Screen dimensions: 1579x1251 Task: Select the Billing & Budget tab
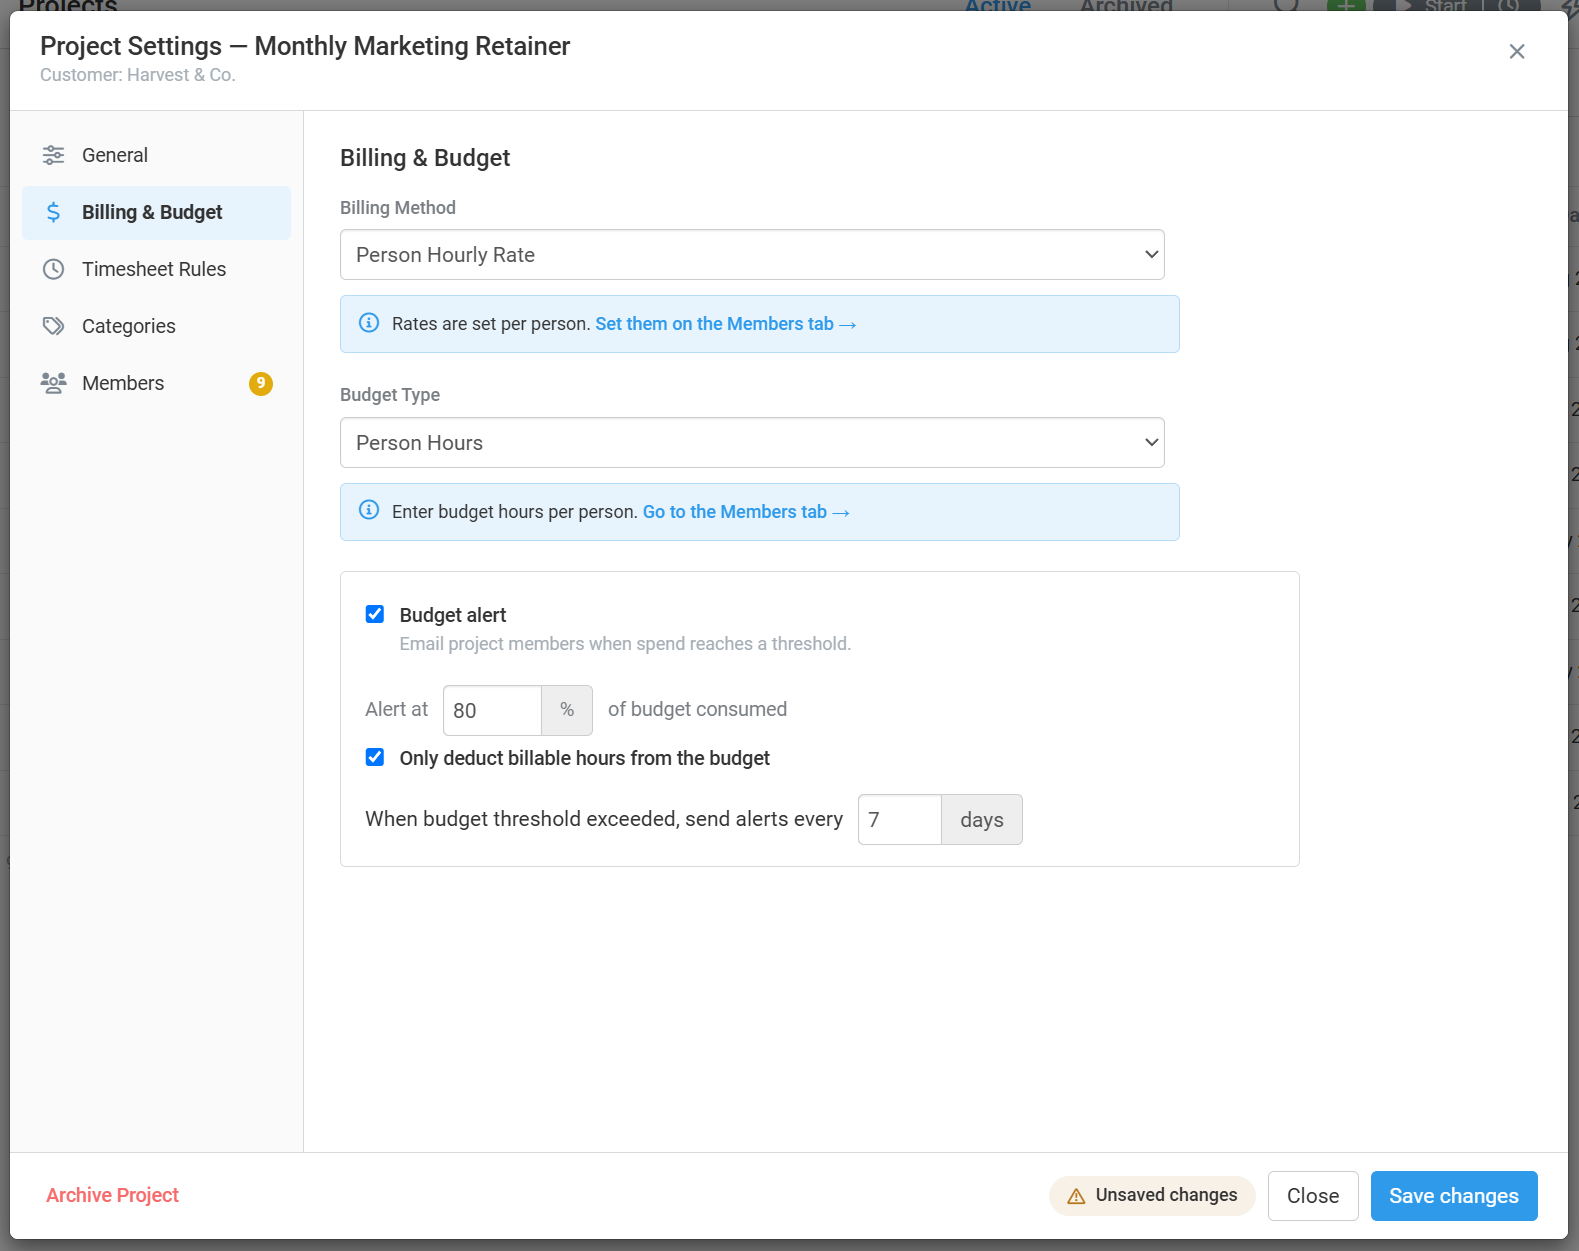tap(157, 212)
